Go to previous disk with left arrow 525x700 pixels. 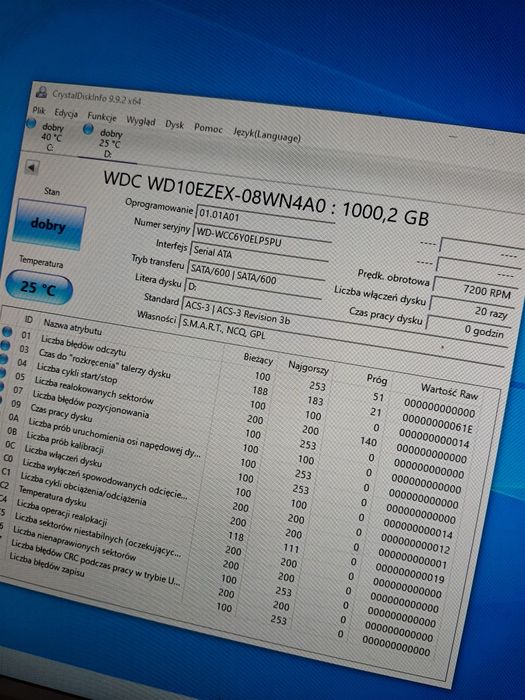tap(31, 168)
